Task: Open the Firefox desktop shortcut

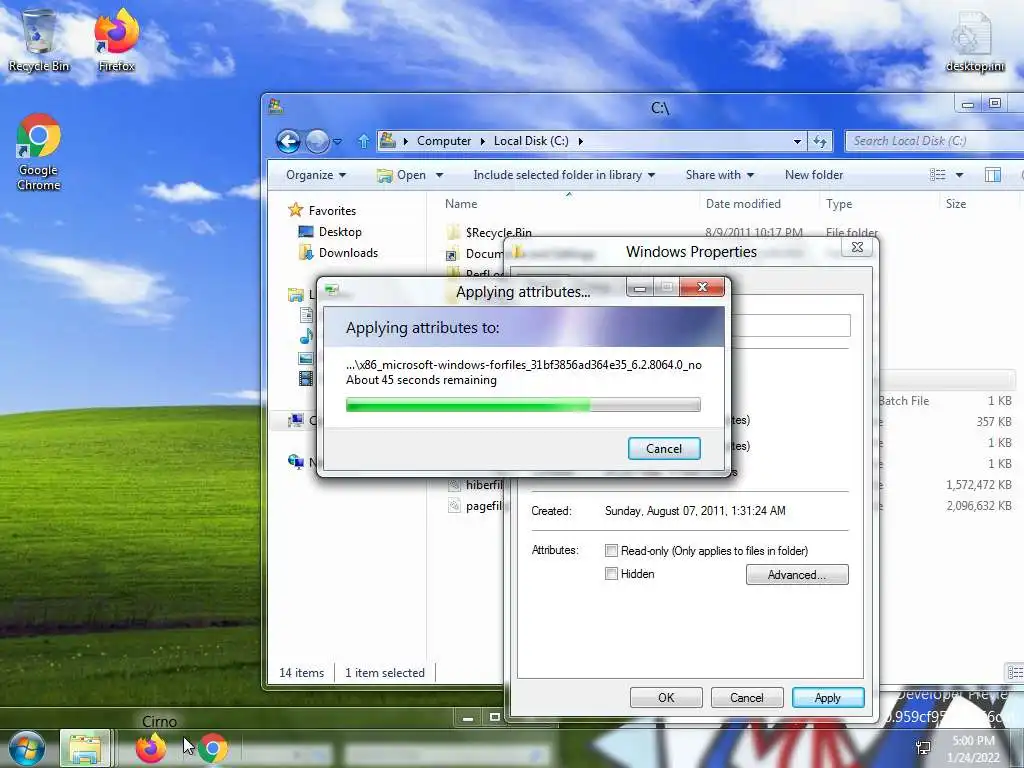Action: (116, 40)
